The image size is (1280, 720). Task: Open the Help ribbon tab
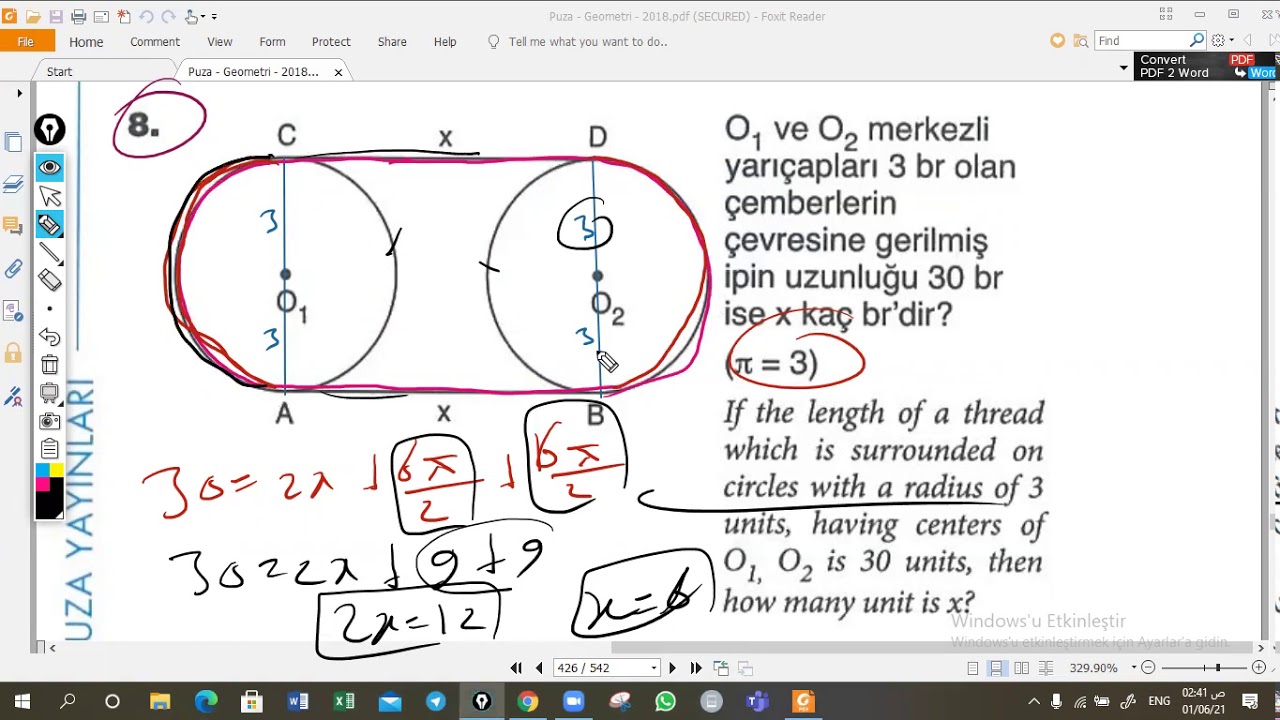pyautogui.click(x=445, y=42)
